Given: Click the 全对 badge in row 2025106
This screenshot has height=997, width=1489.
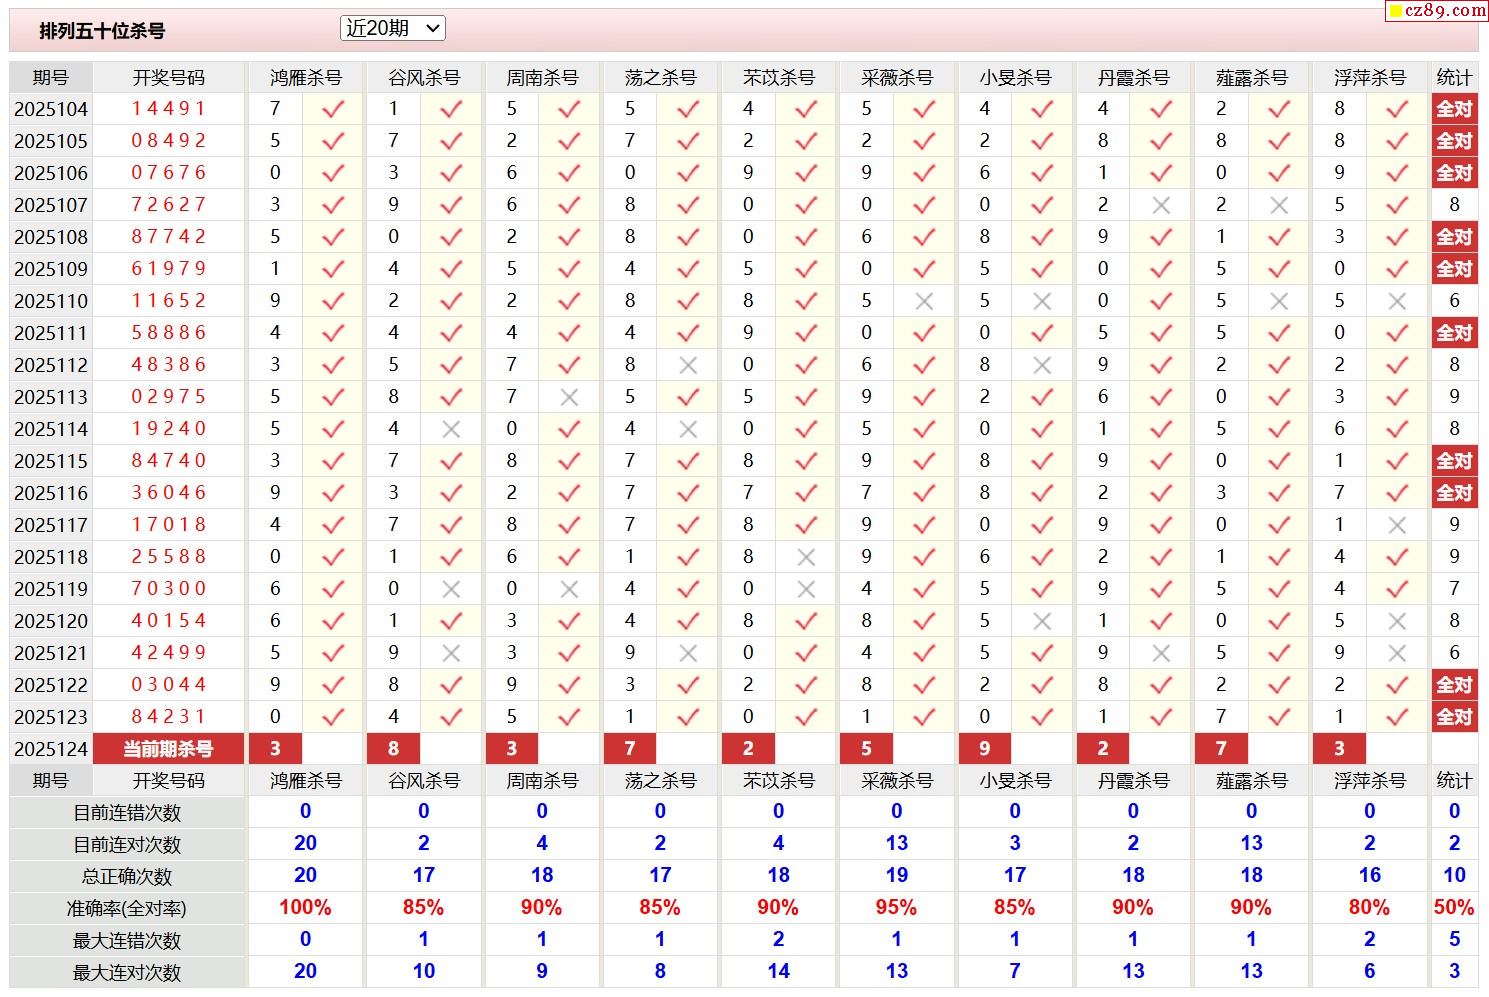Looking at the screenshot, I should pyautogui.click(x=1454, y=173).
